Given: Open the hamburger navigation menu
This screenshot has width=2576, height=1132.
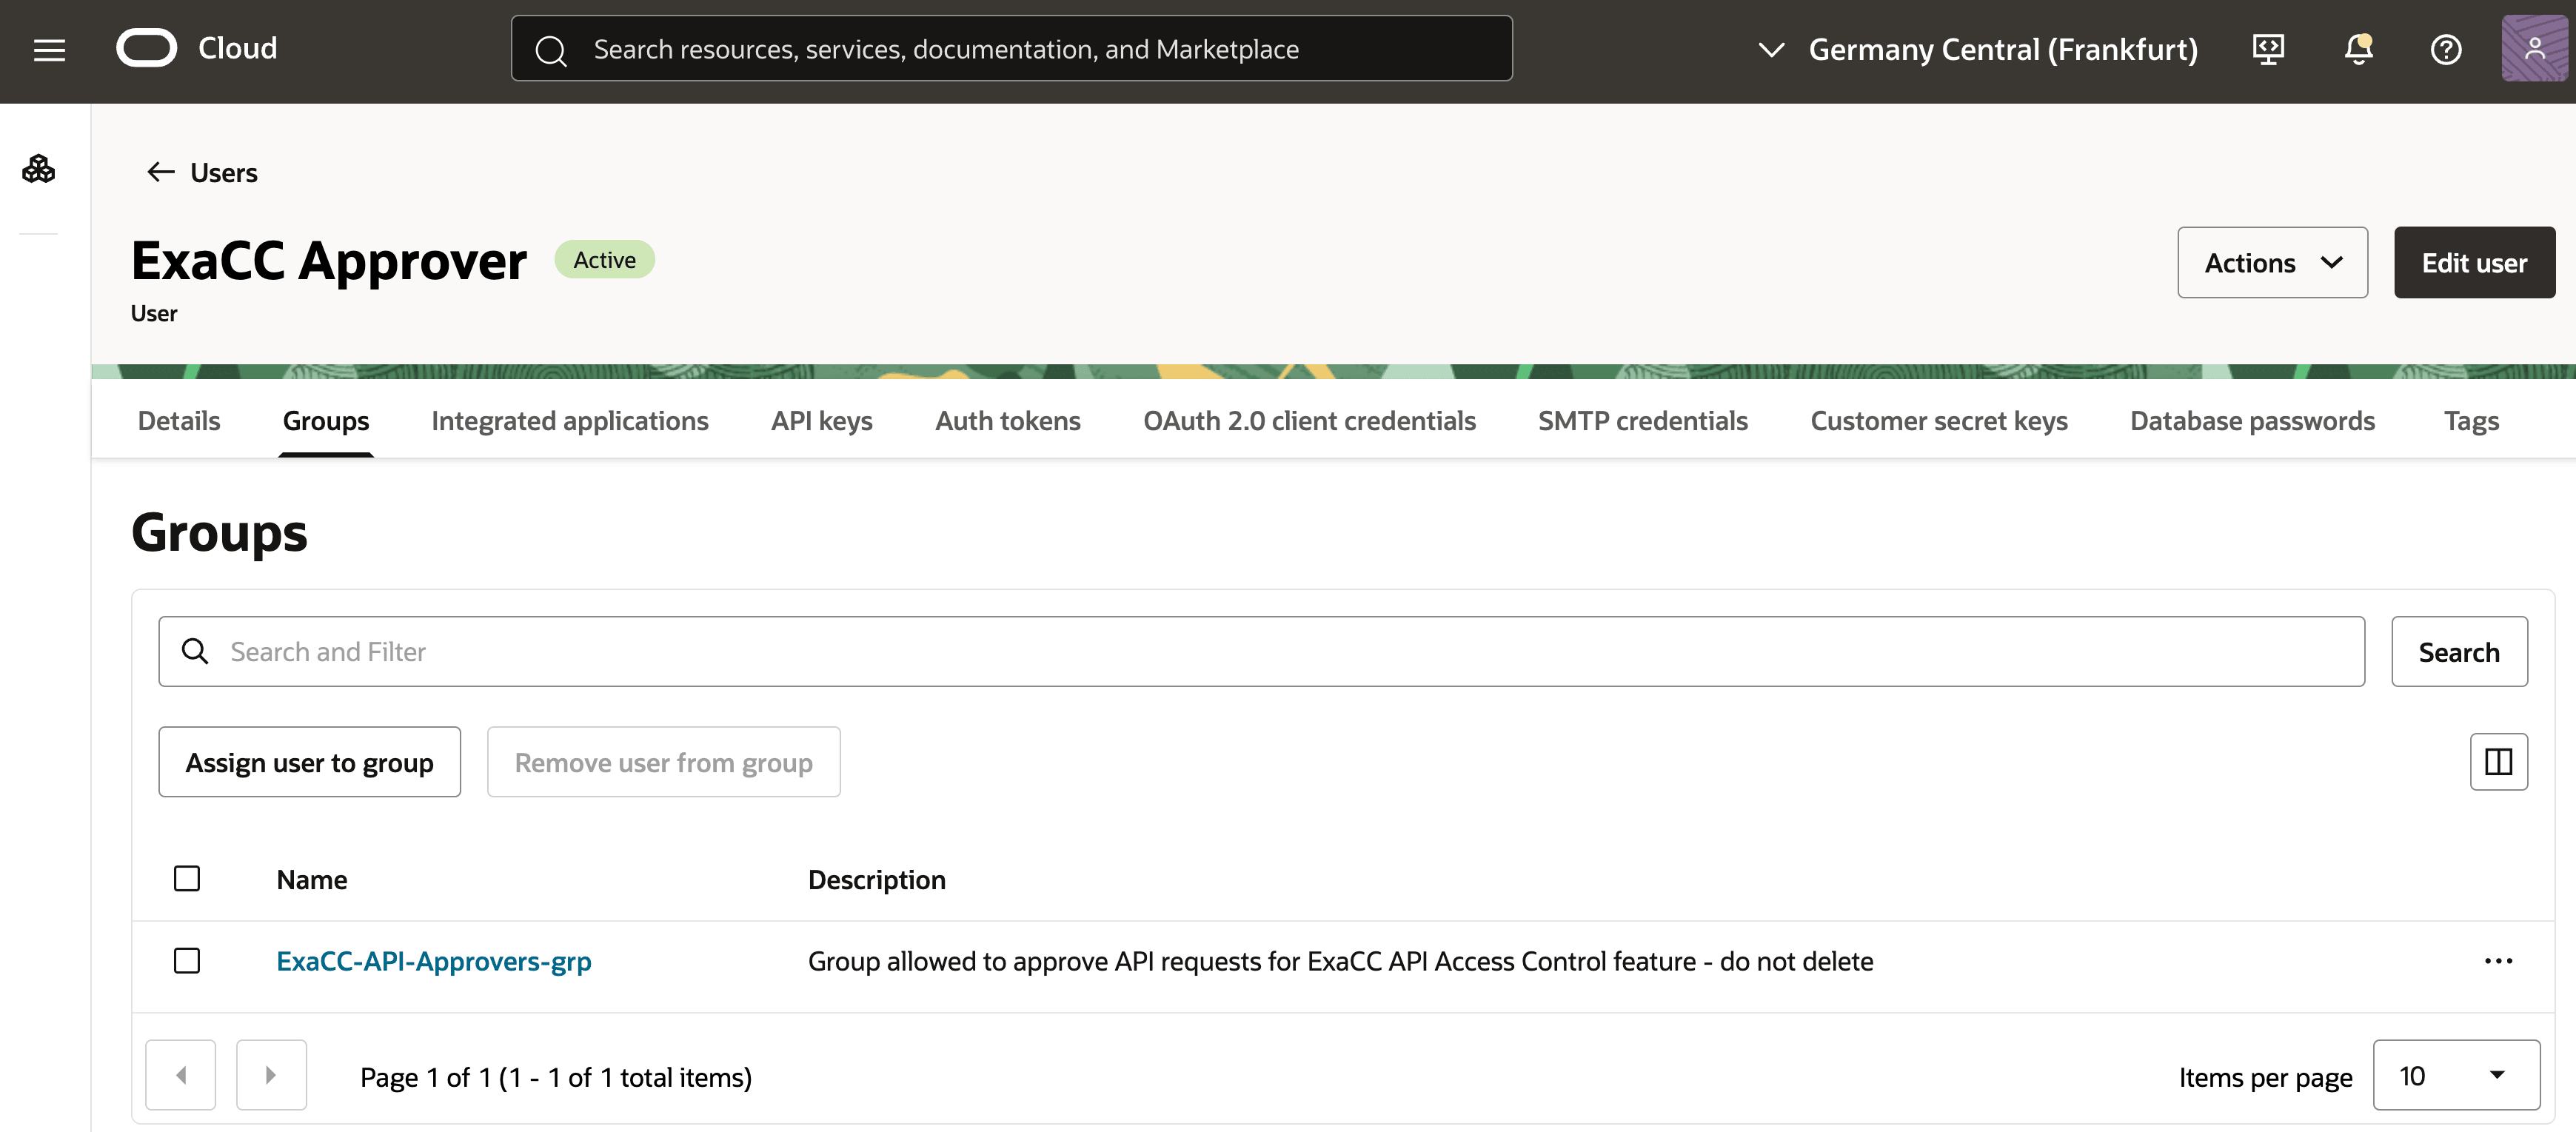Looking at the screenshot, I should pyautogui.click(x=49, y=50).
